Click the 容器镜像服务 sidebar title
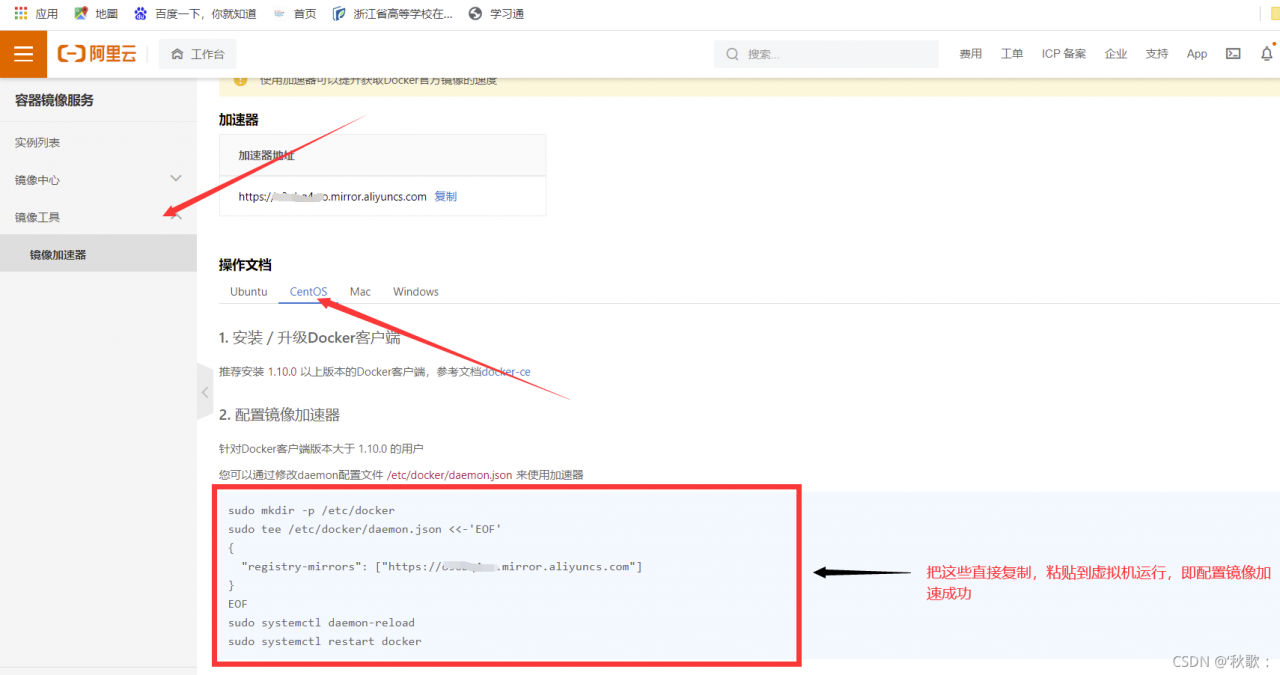 tap(54, 101)
